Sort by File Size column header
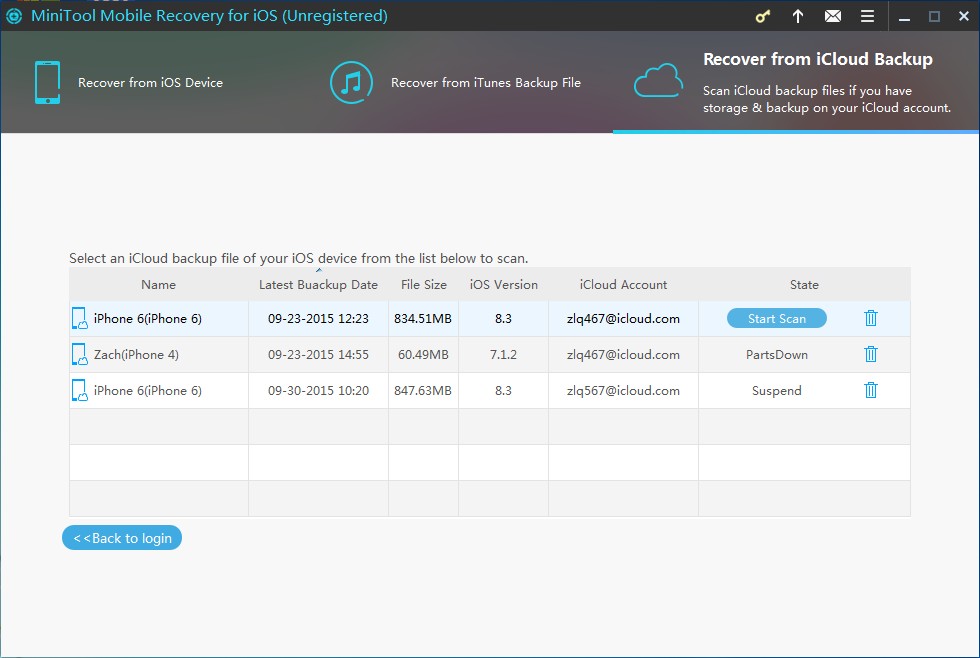 (424, 285)
